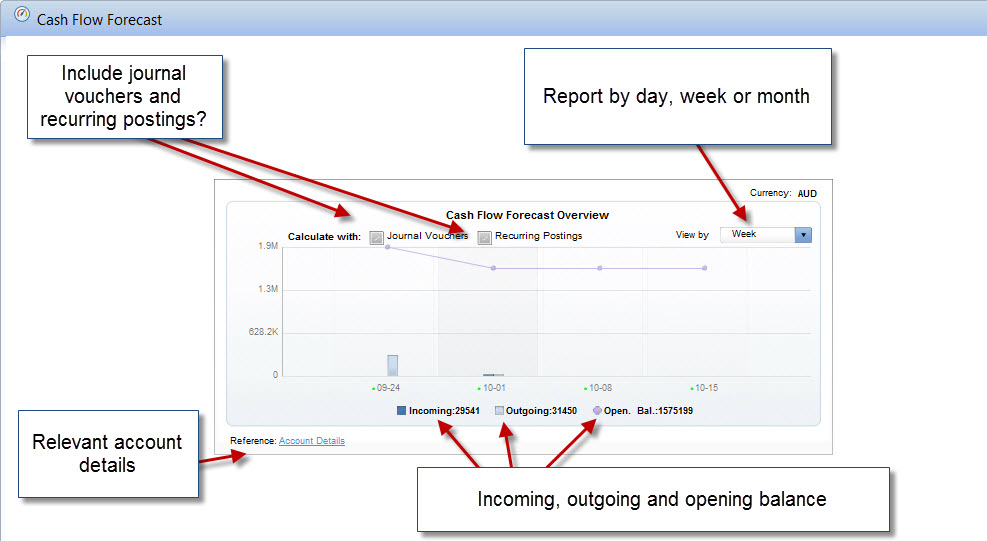Click the Cash Flow Forecast Overview chart title
The image size is (987, 541).
tap(527, 215)
